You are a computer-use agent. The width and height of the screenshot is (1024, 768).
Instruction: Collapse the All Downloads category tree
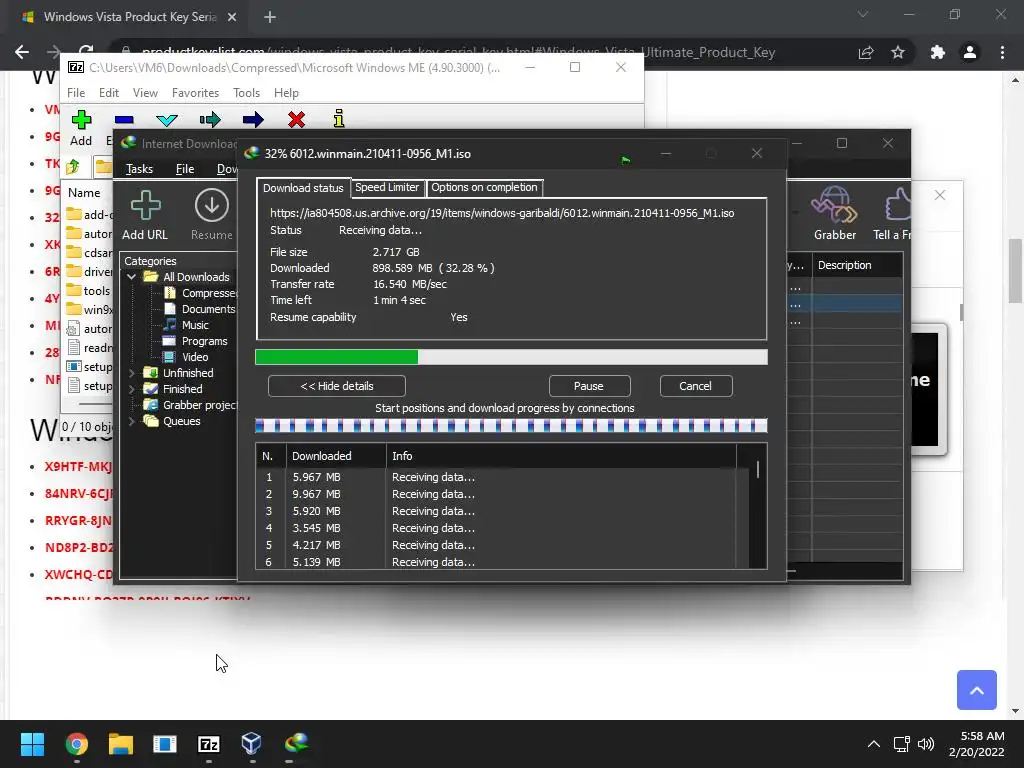point(131,277)
